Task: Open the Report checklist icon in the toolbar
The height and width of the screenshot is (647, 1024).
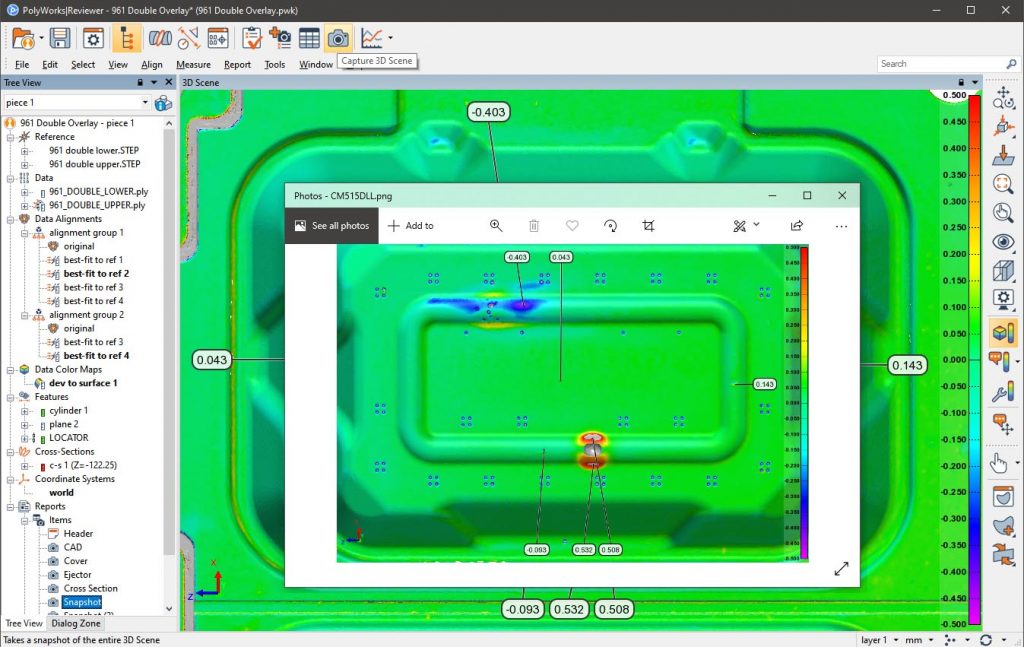Action: point(252,38)
